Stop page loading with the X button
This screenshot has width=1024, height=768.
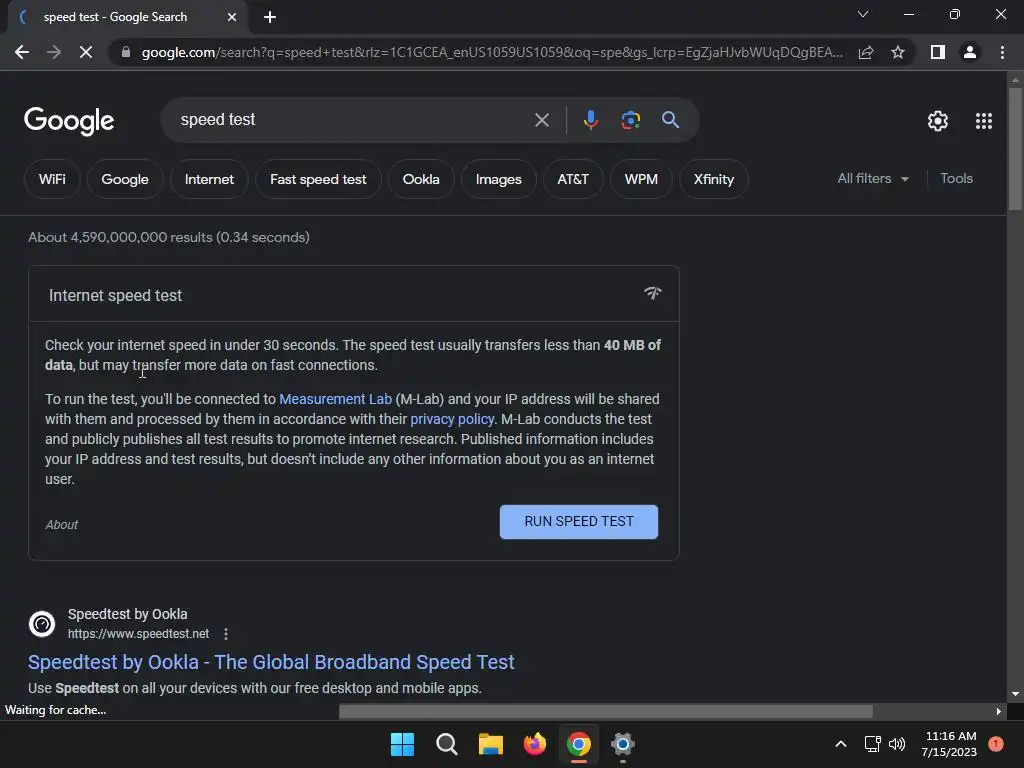click(86, 52)
